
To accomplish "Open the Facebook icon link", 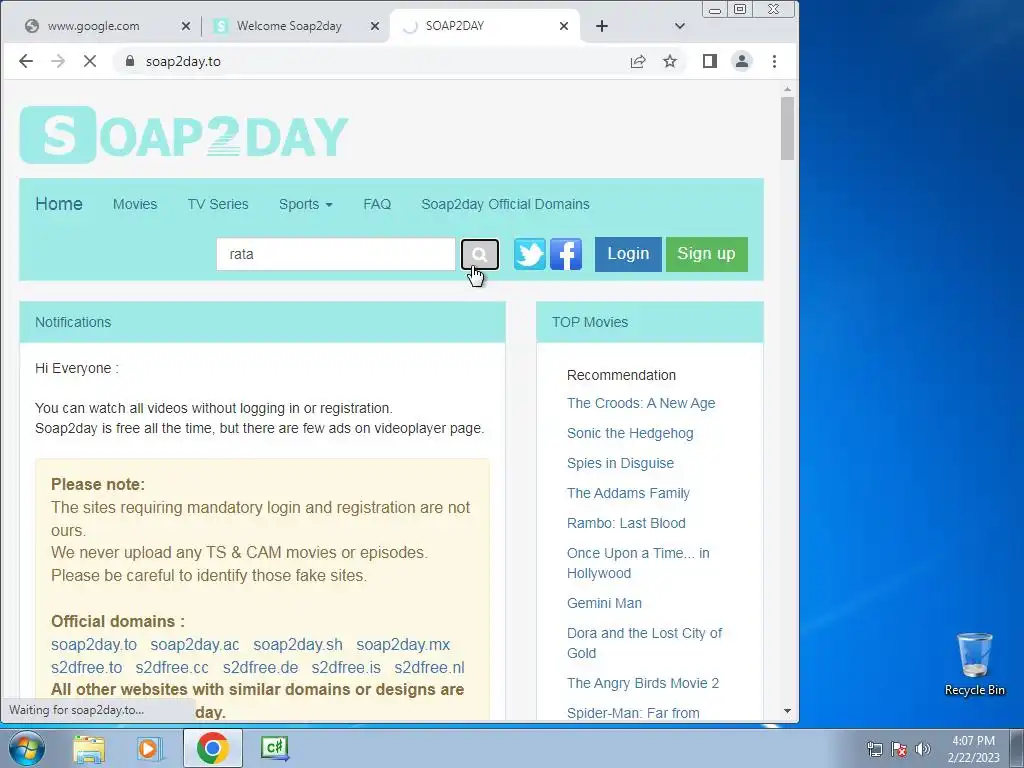I will coord(566,254).
